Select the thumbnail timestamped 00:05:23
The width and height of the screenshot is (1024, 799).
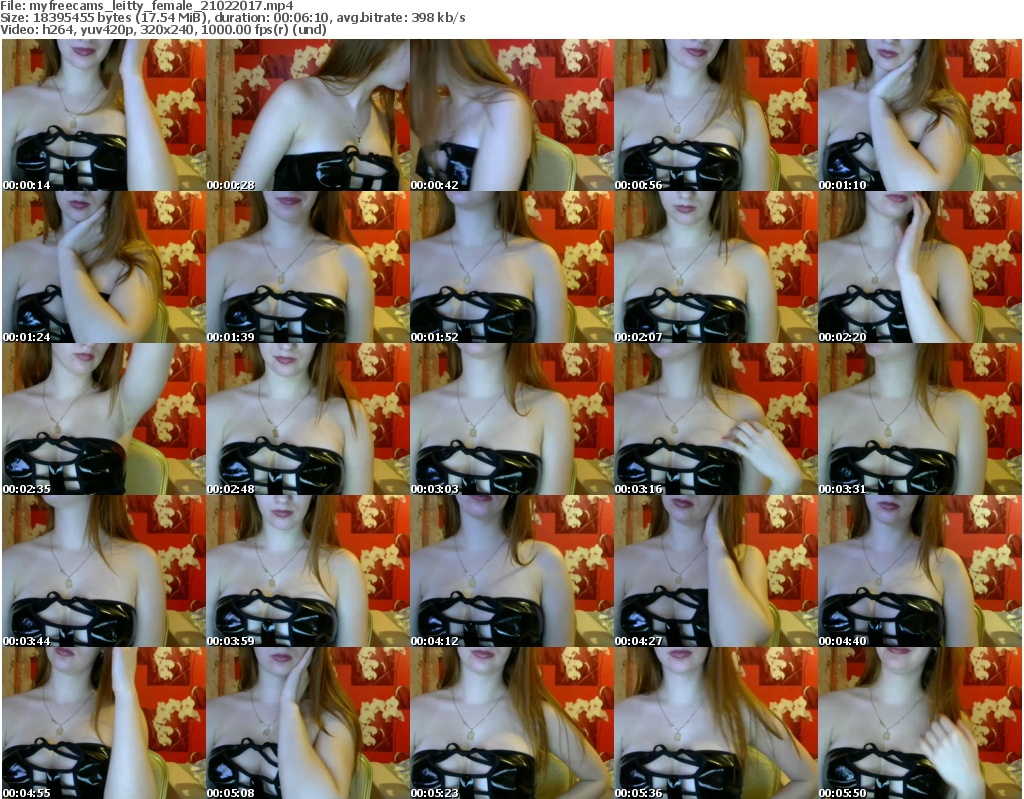click(512, 723)
